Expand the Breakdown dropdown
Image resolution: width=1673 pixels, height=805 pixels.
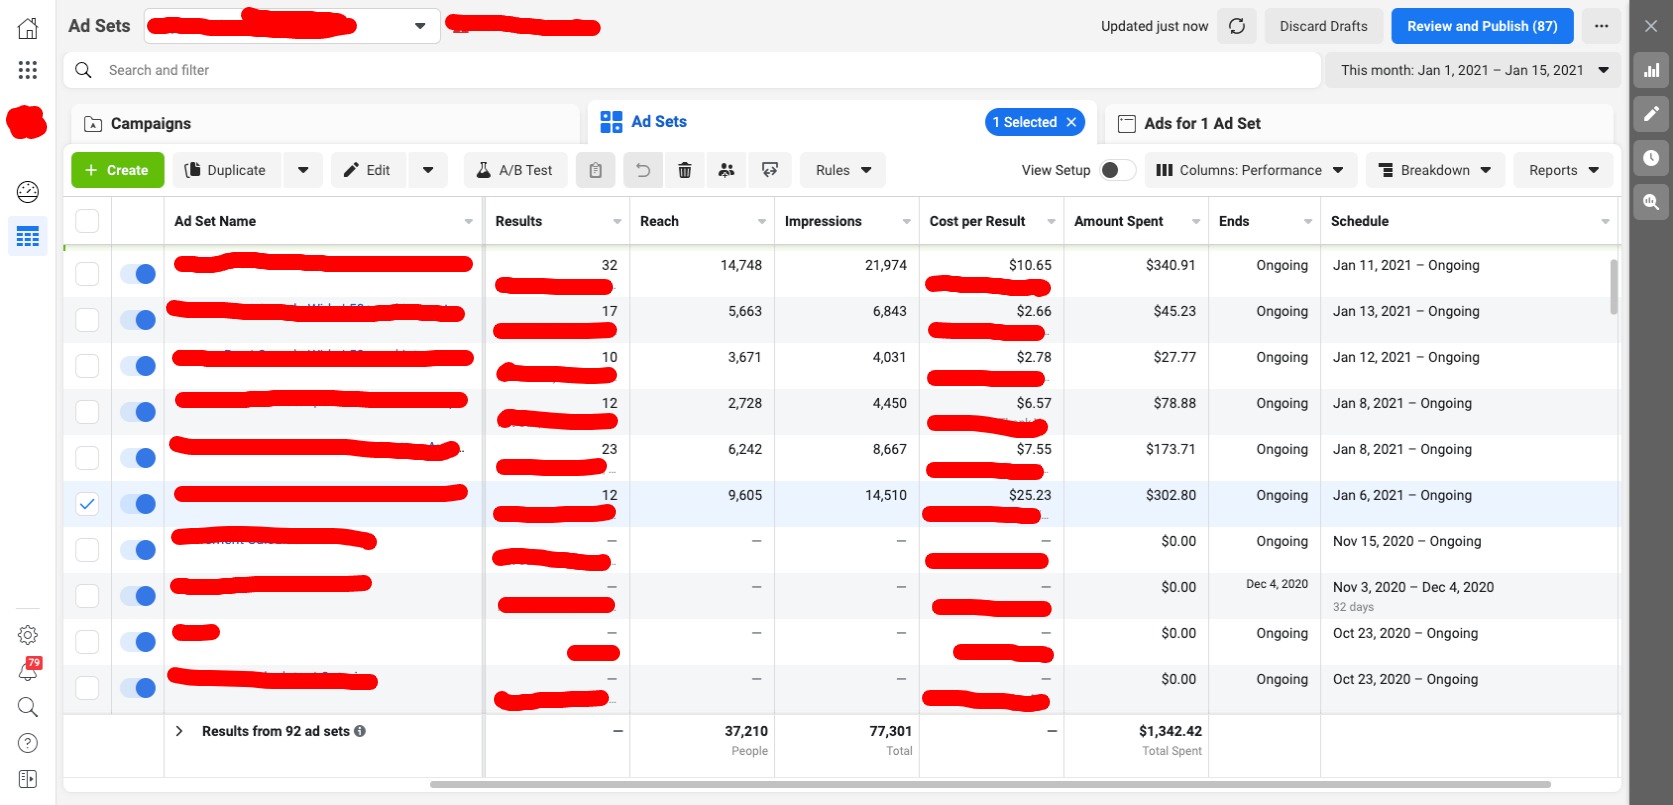coord(1435,170)
